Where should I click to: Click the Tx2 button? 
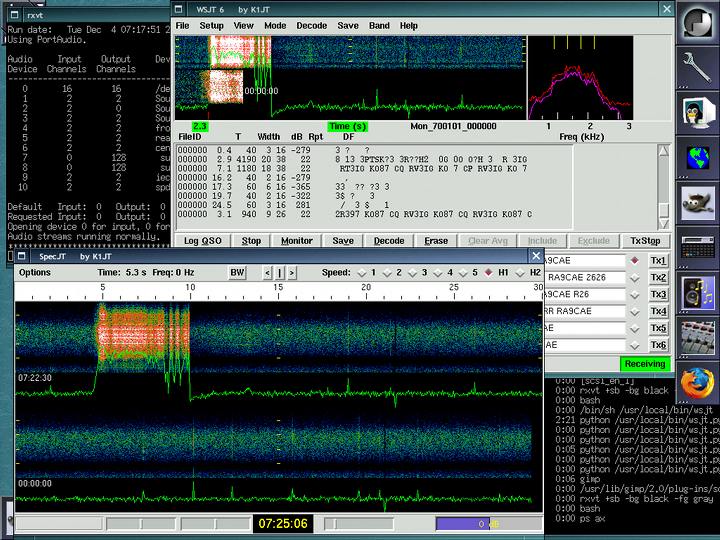658,278
